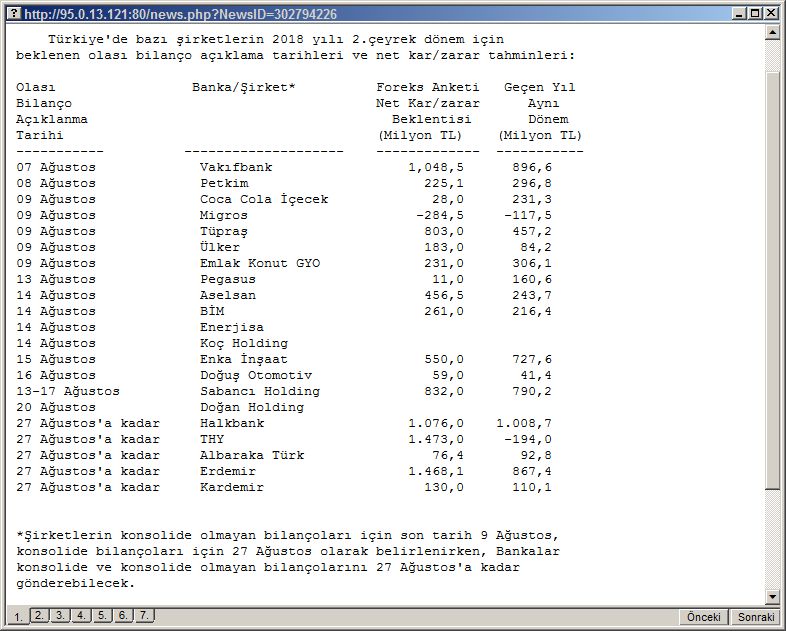Select the Petkim company name
Screen dimensions: 786x631
click(x=224, y=183)
